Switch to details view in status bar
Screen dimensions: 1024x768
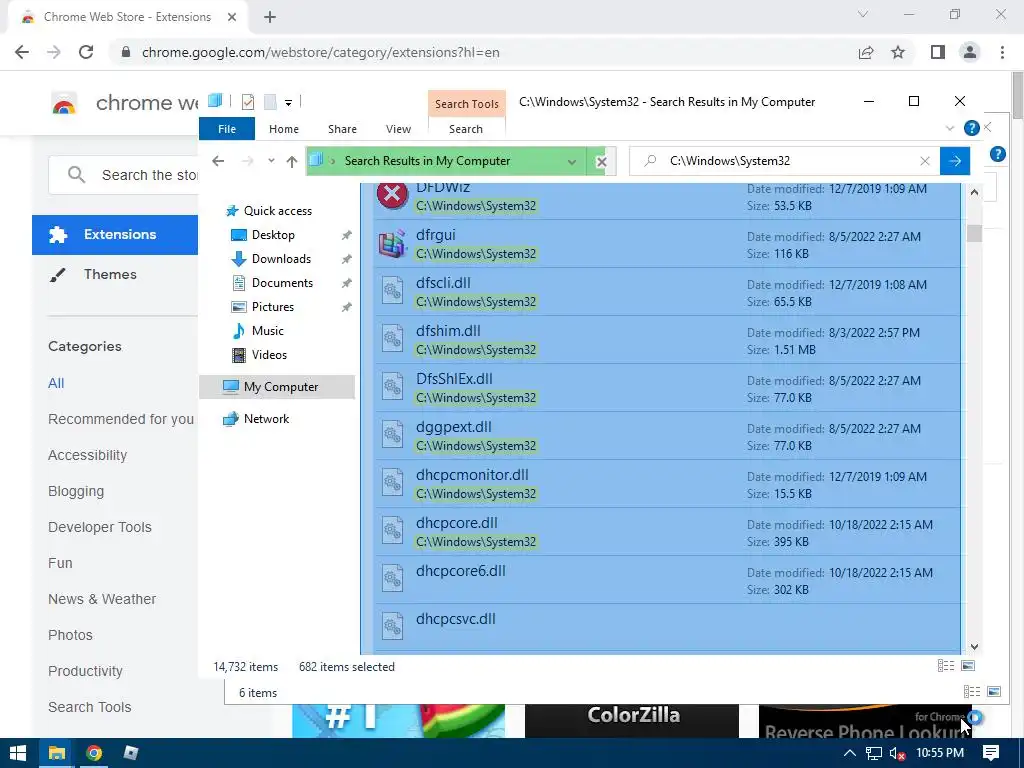(x=946, y=666)
